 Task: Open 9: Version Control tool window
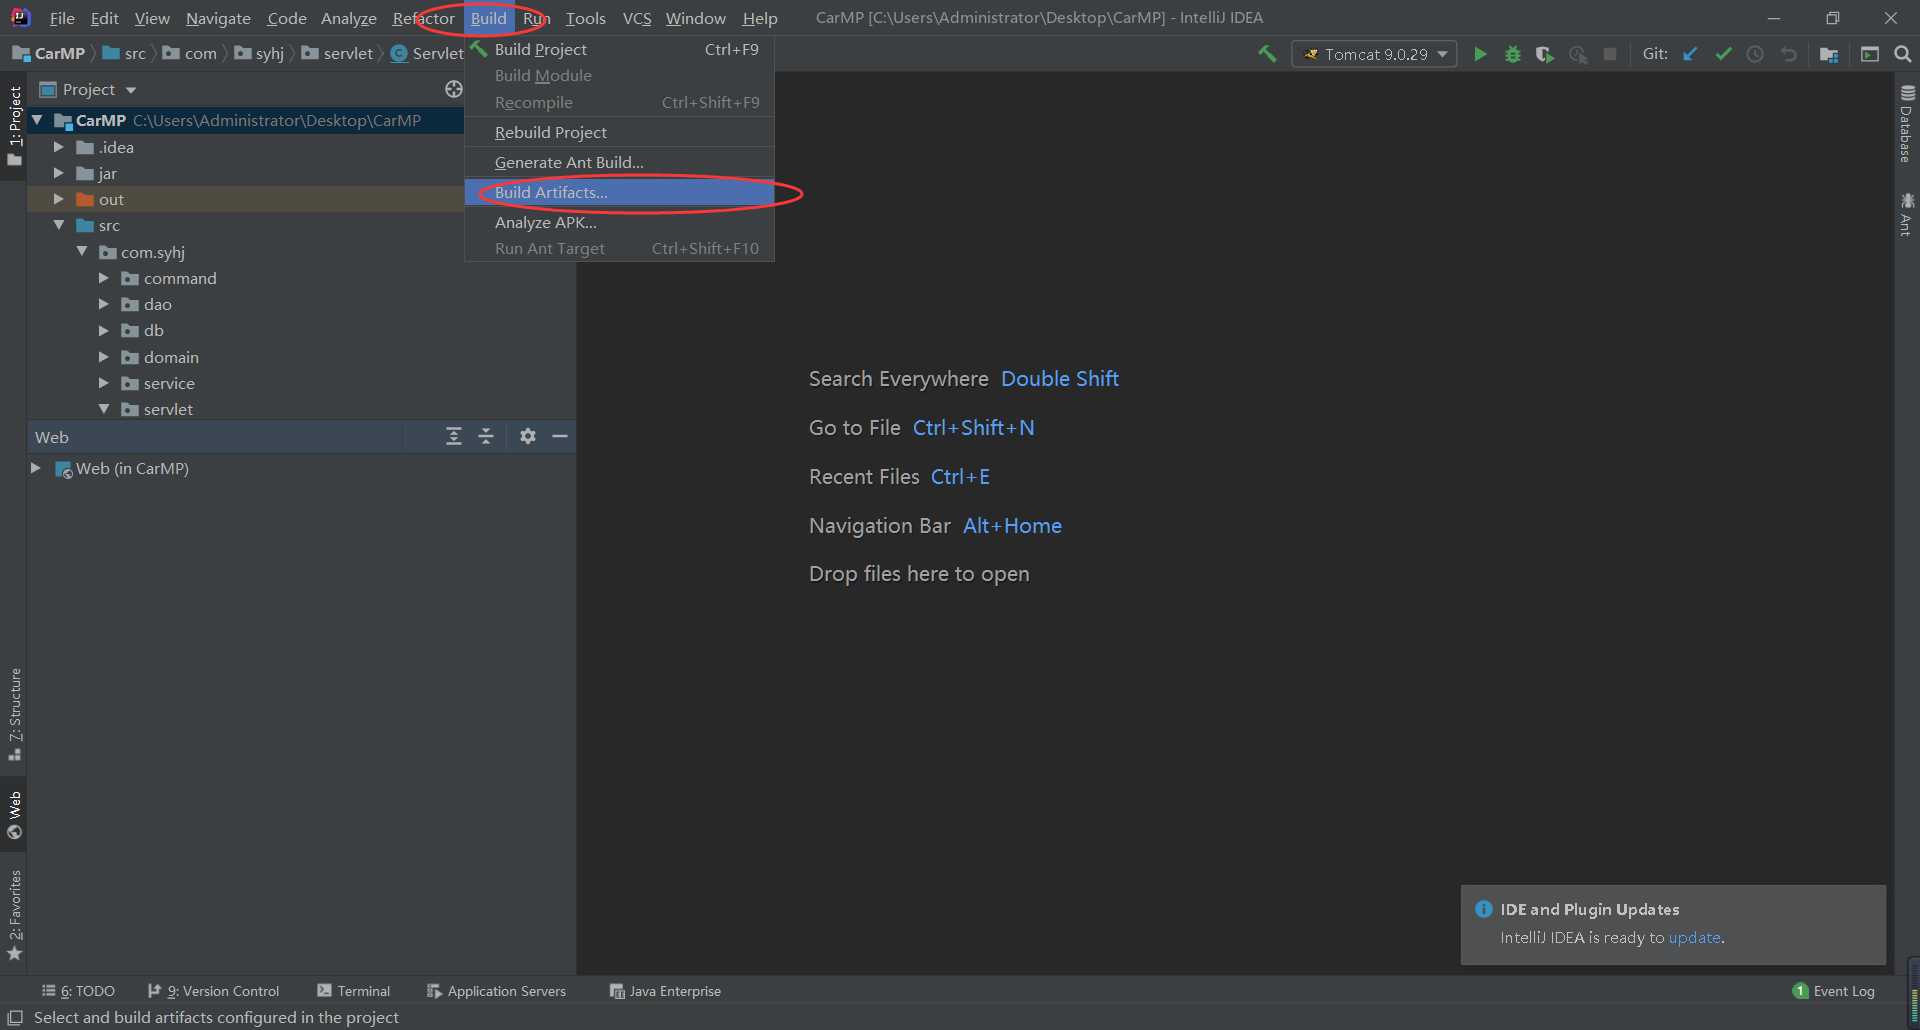[x=213, y=991]
